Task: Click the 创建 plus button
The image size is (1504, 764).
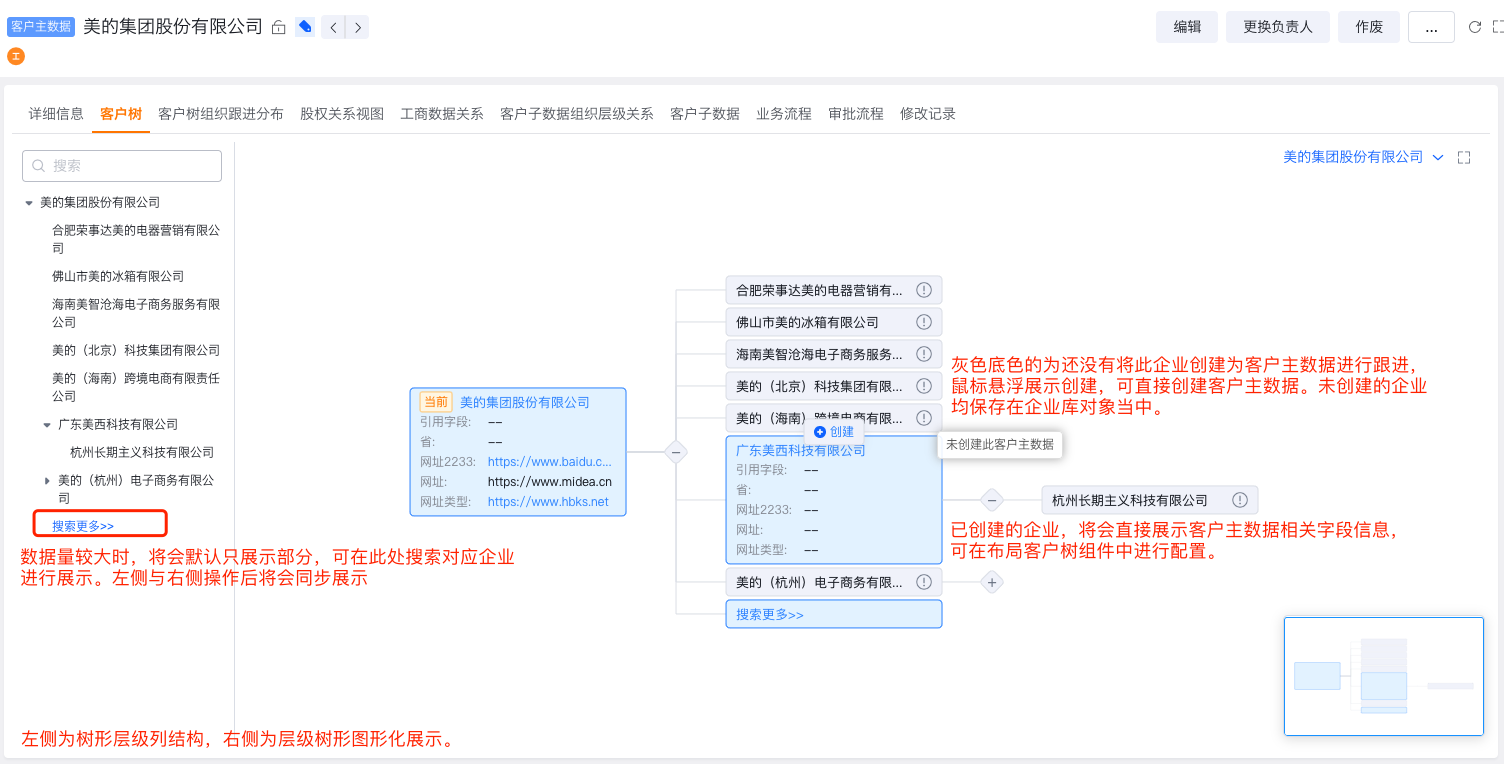Action: [x=834, y=432]
